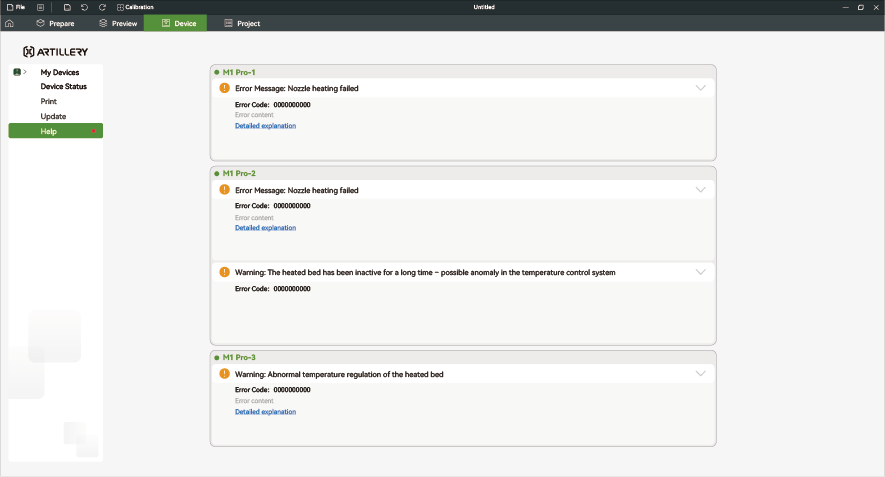Undo the last action
This screenshot has width=885, height=477.
point(84,7)
